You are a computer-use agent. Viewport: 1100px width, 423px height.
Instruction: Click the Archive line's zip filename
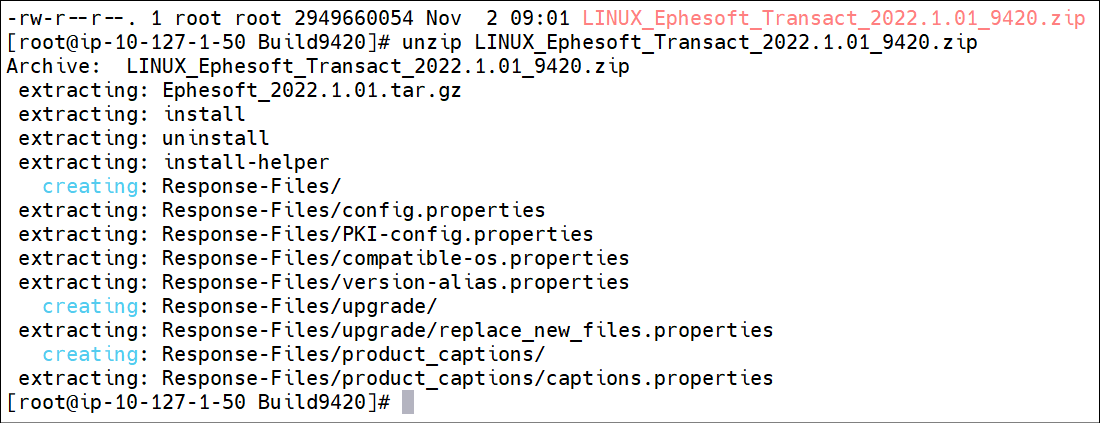pyautogui.click(x=377, y=67)
